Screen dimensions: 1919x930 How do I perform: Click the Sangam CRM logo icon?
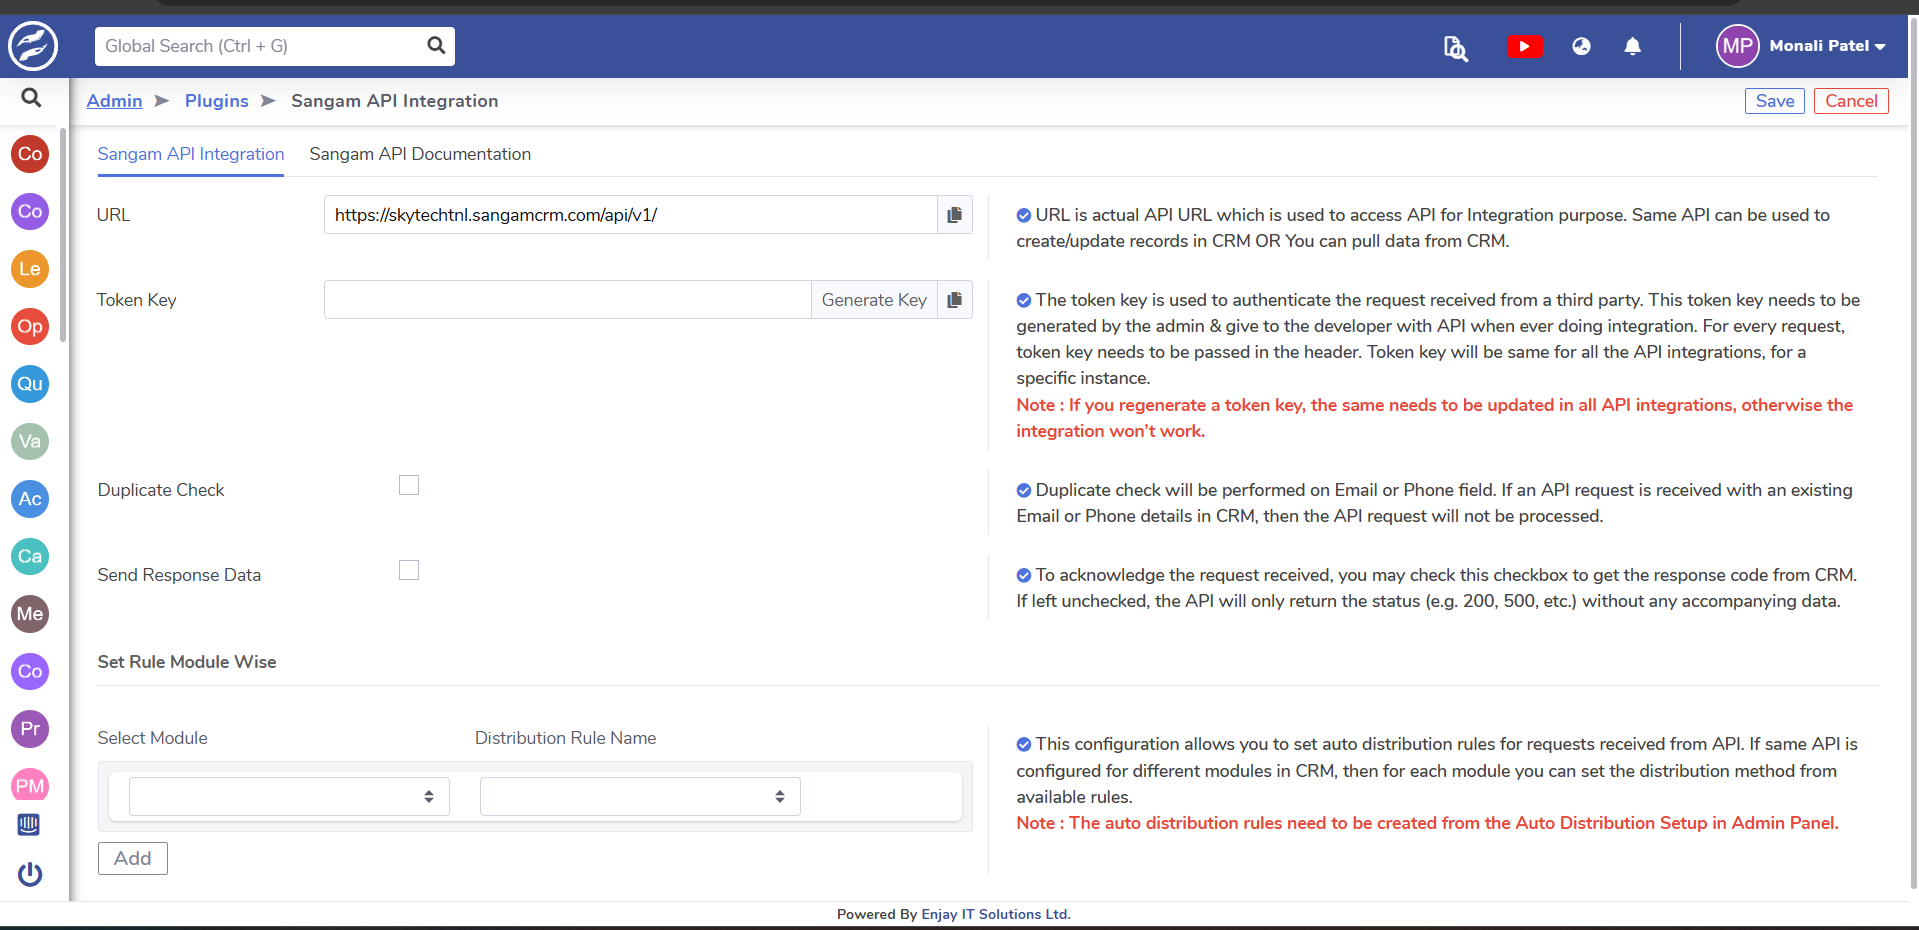click(x=33, y=46)
